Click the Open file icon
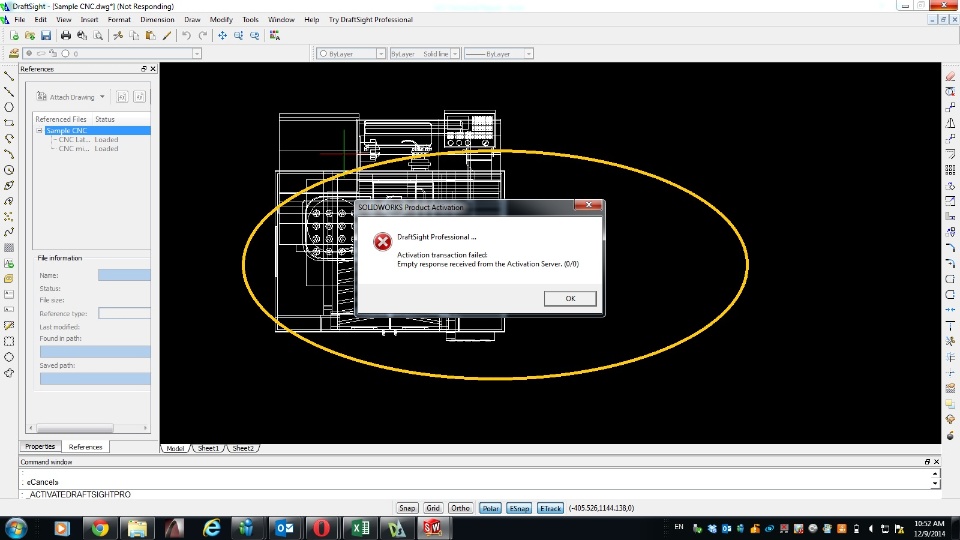Viewport: 960px width, 540px height. [29, 36]
